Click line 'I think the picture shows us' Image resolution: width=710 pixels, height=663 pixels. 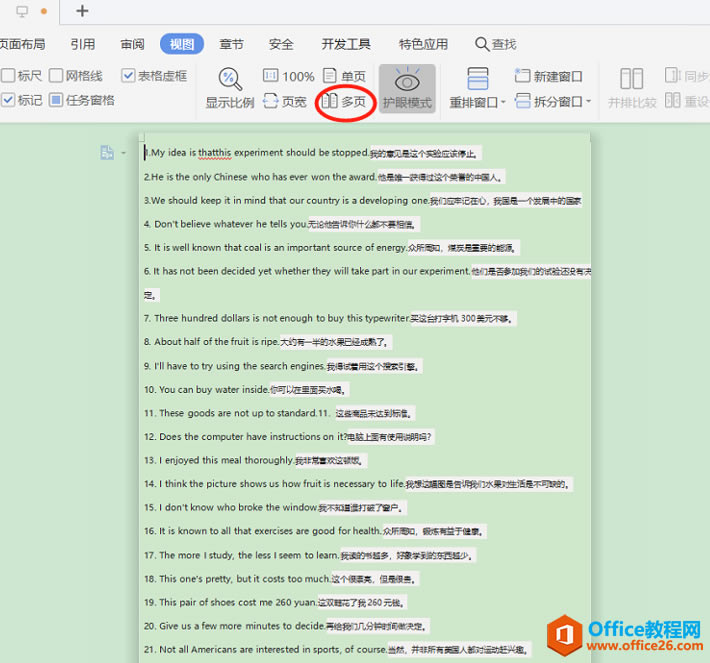[358, 484]
